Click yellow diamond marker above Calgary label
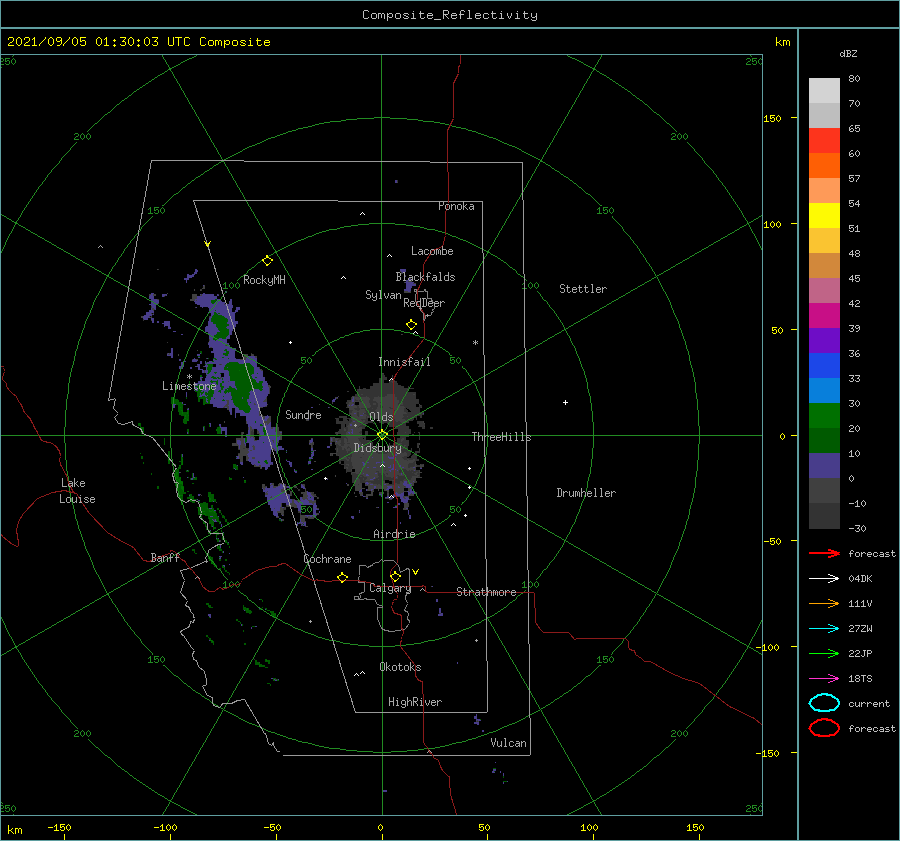Image resolution: width=900 pixels, height=841 pixels. tap(395, 576)
